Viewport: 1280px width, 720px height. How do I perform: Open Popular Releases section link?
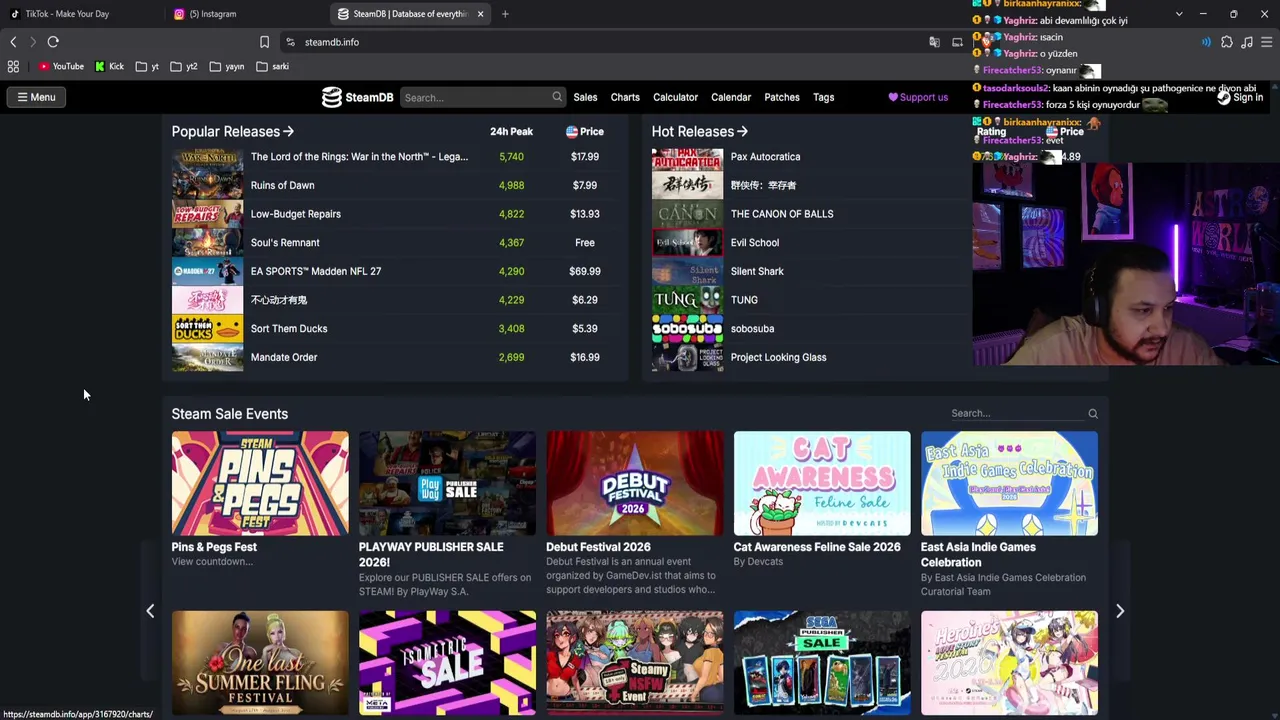pos(232,131)
